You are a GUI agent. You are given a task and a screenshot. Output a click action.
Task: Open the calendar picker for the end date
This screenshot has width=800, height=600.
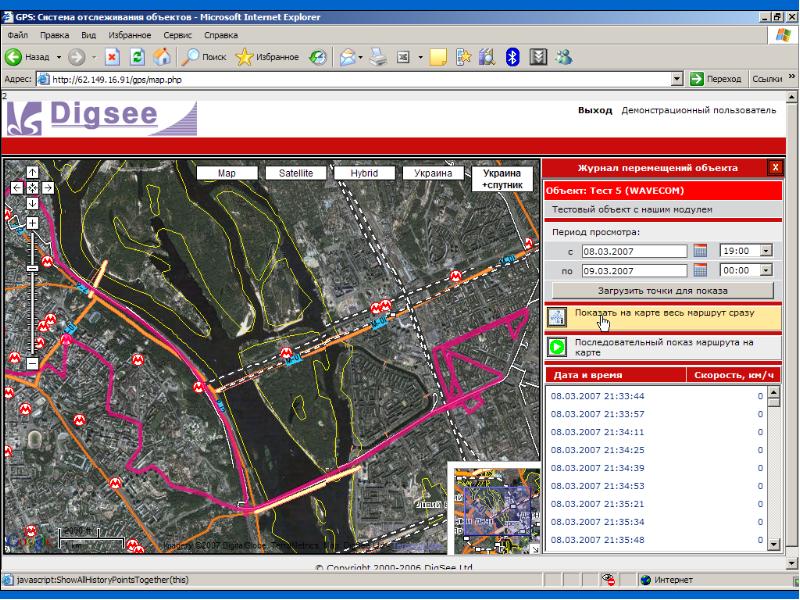[700, 270]
